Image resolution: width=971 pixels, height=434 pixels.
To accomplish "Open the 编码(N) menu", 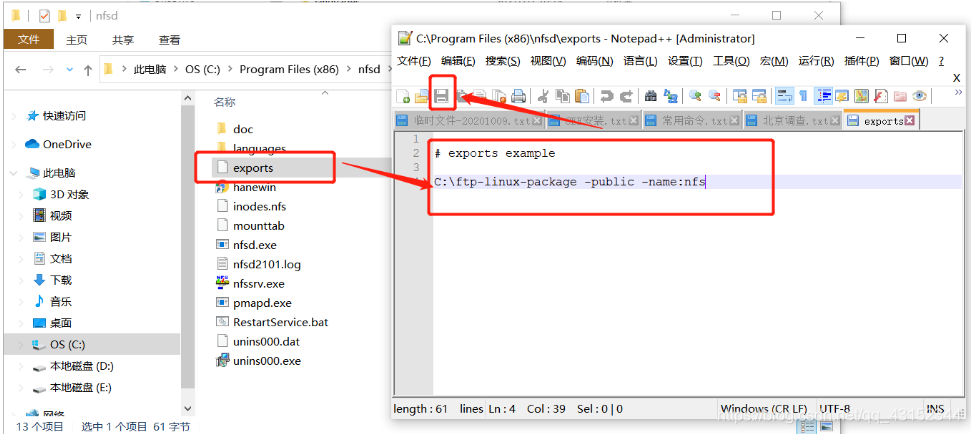I will click(594, 61).
